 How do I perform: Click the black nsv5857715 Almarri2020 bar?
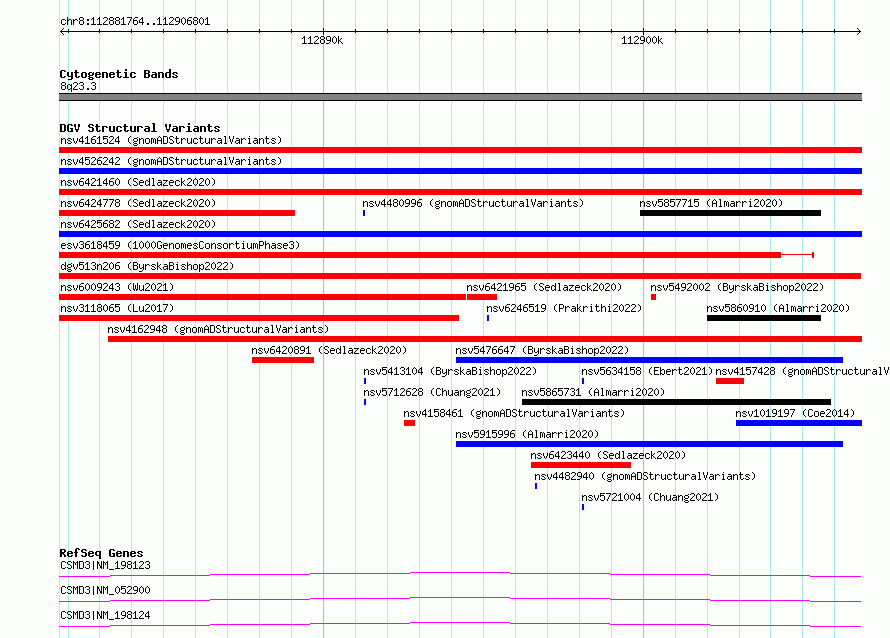pos(731,213)
